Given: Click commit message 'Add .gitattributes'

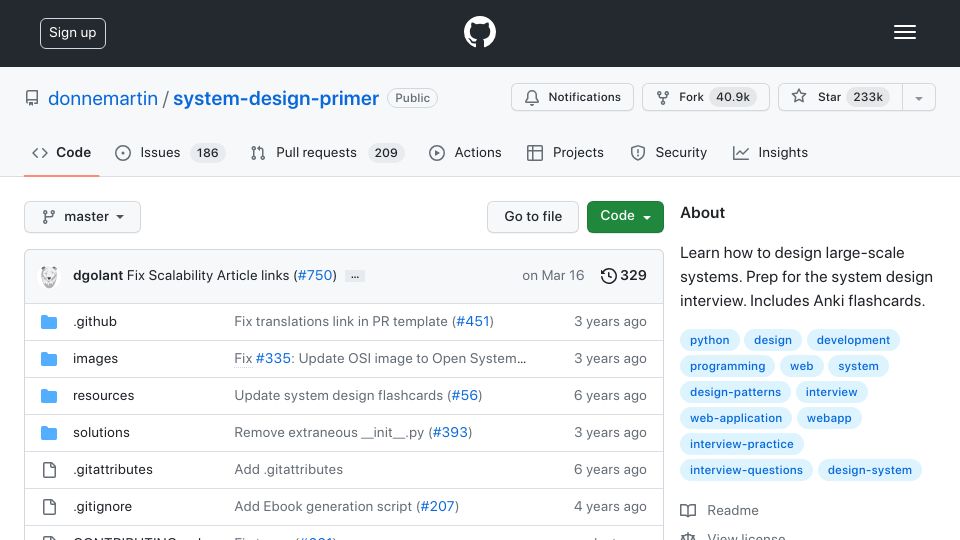Looking at the screenshot, I should pyautogui.click(x=288, y=470).
